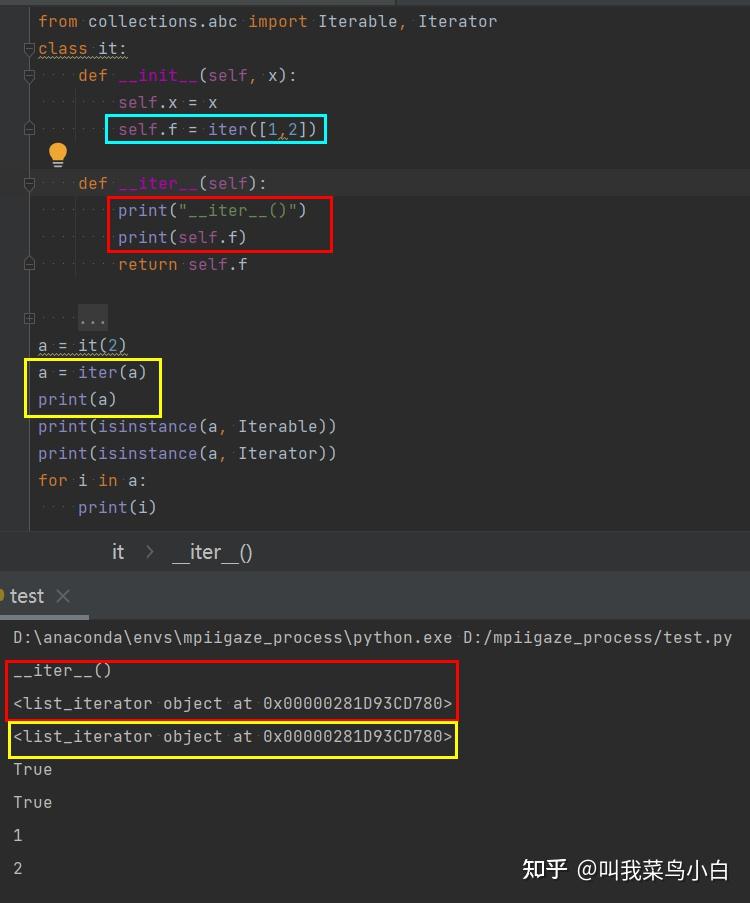
Task: Click the isinstance(a, Iterable) print statement
Action: point(187,426)
